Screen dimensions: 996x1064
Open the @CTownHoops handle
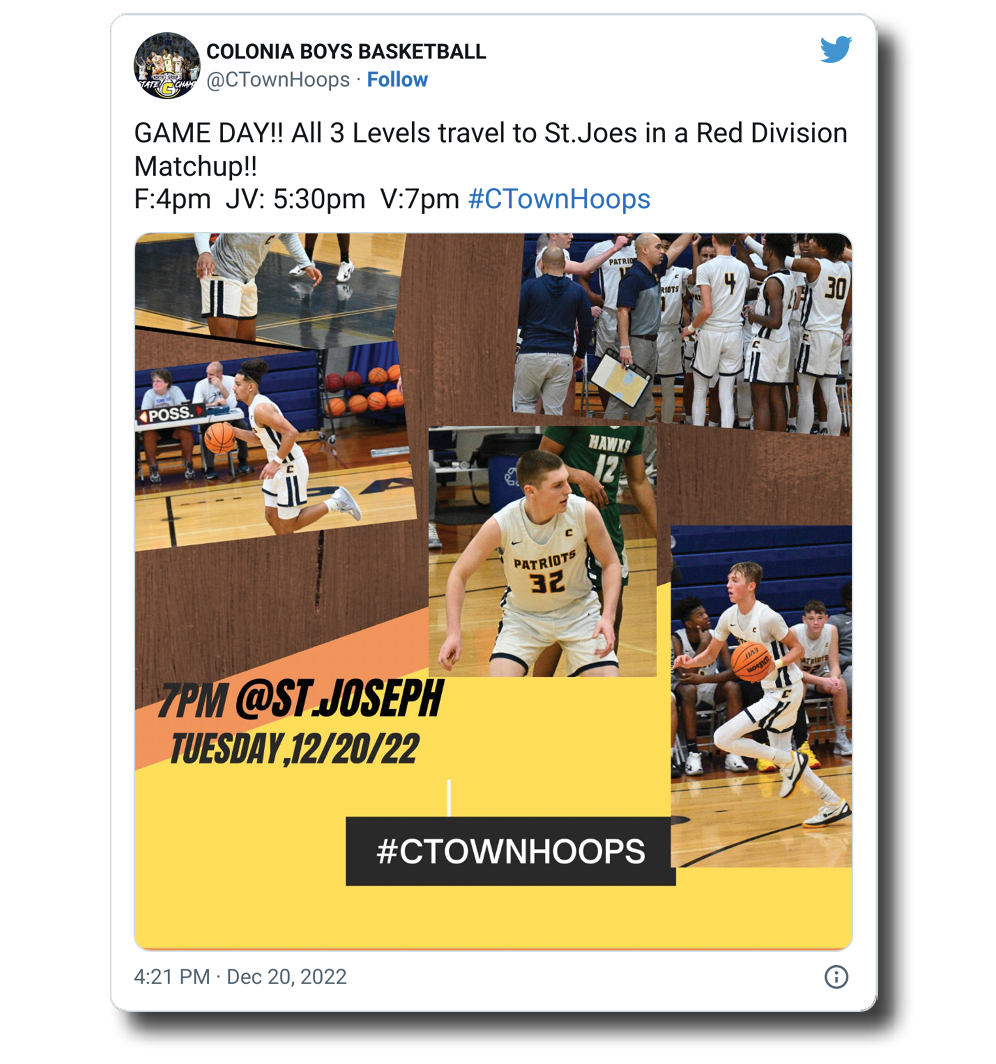coord(278,79)
